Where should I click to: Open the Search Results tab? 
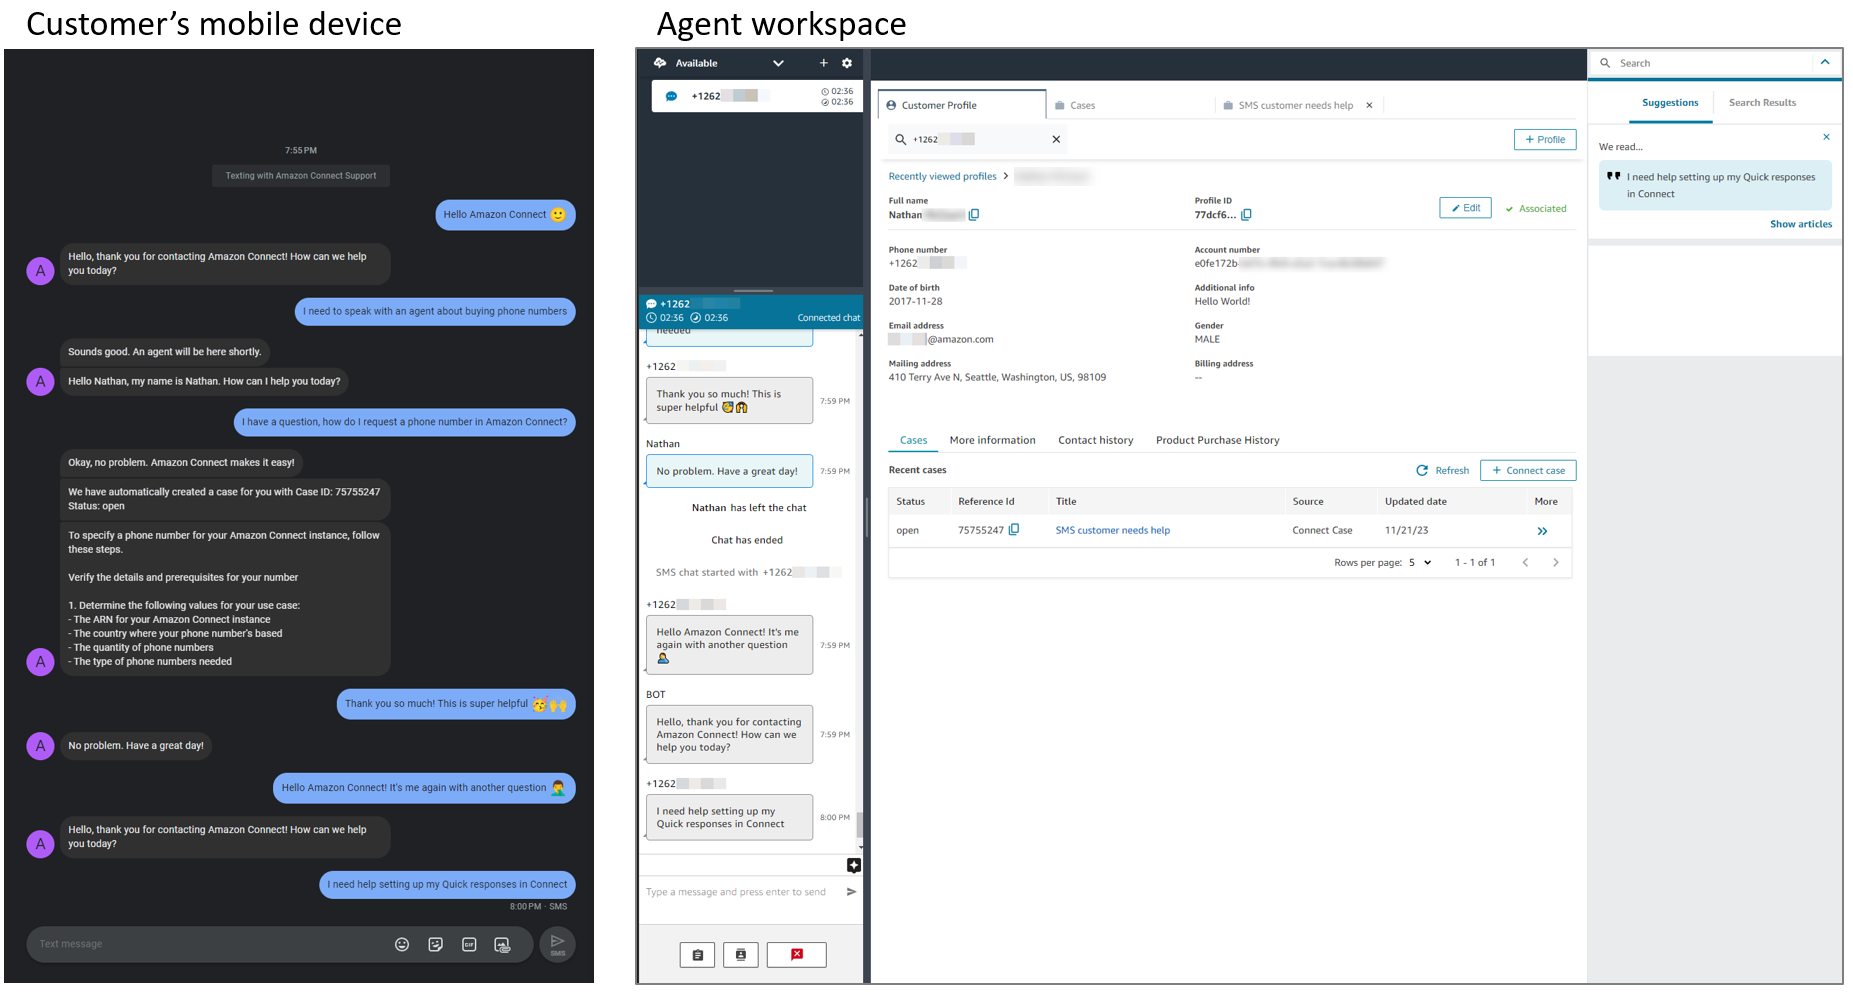[1762, 102]
